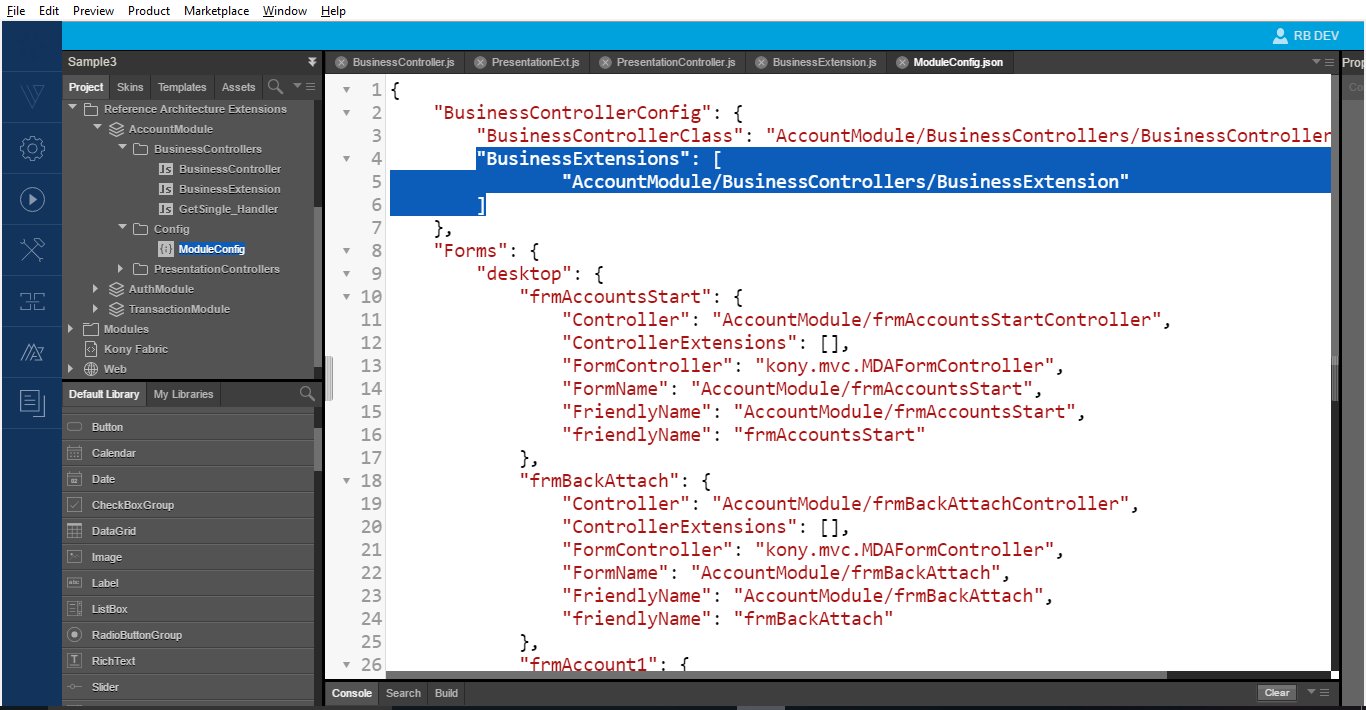The image size is (1366, 710).
Task: Select the RichText widget in the library
Action: [x=188, y=661]
